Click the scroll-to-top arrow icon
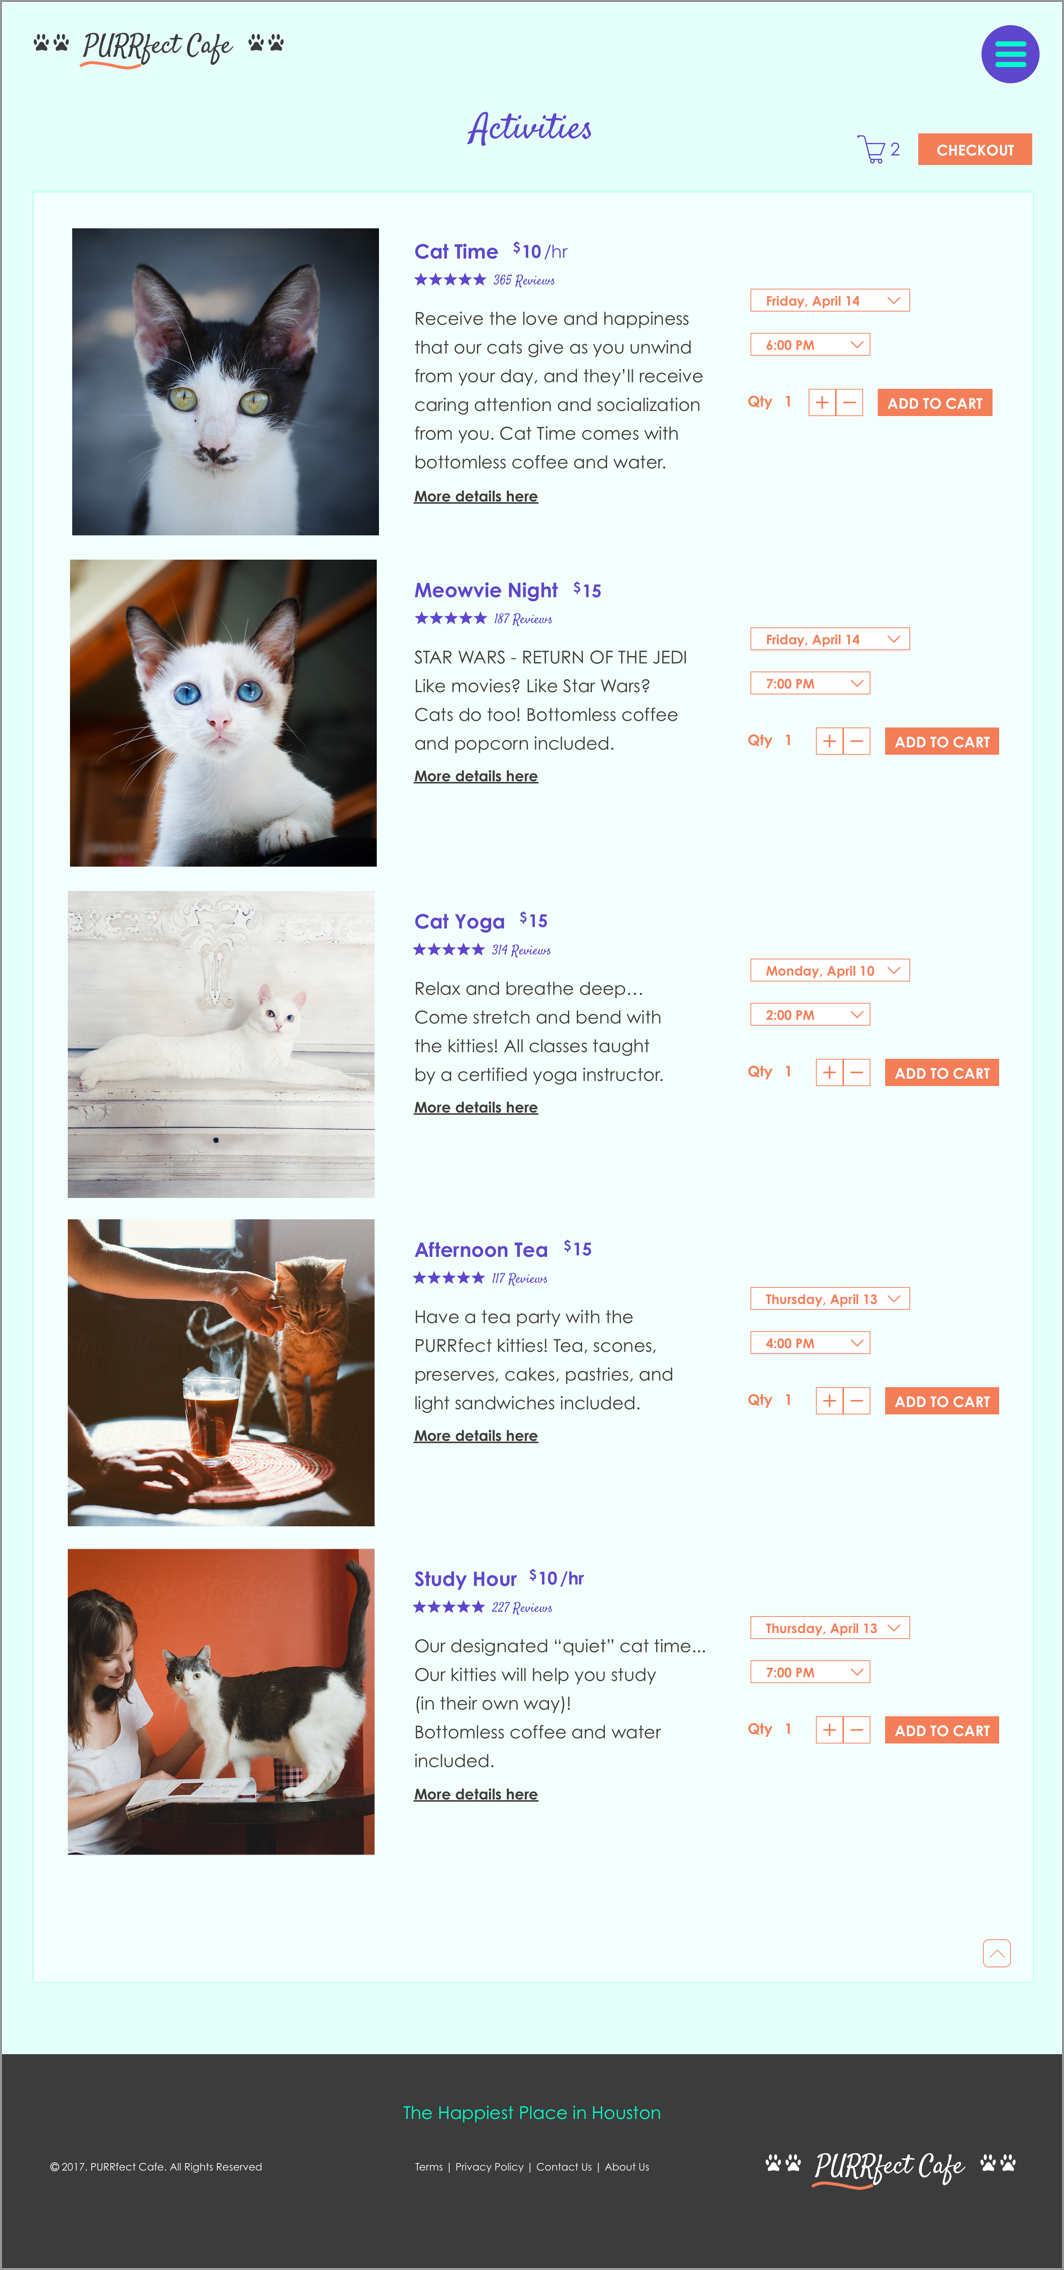1064x2270 pixels. point(997,1953)
